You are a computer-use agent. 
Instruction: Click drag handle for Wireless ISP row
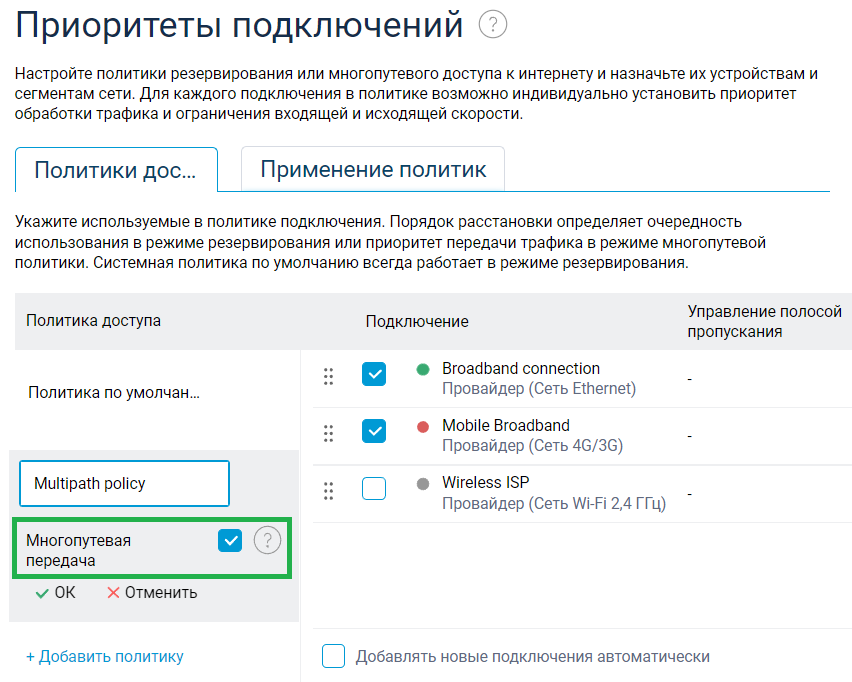point(328,490)
